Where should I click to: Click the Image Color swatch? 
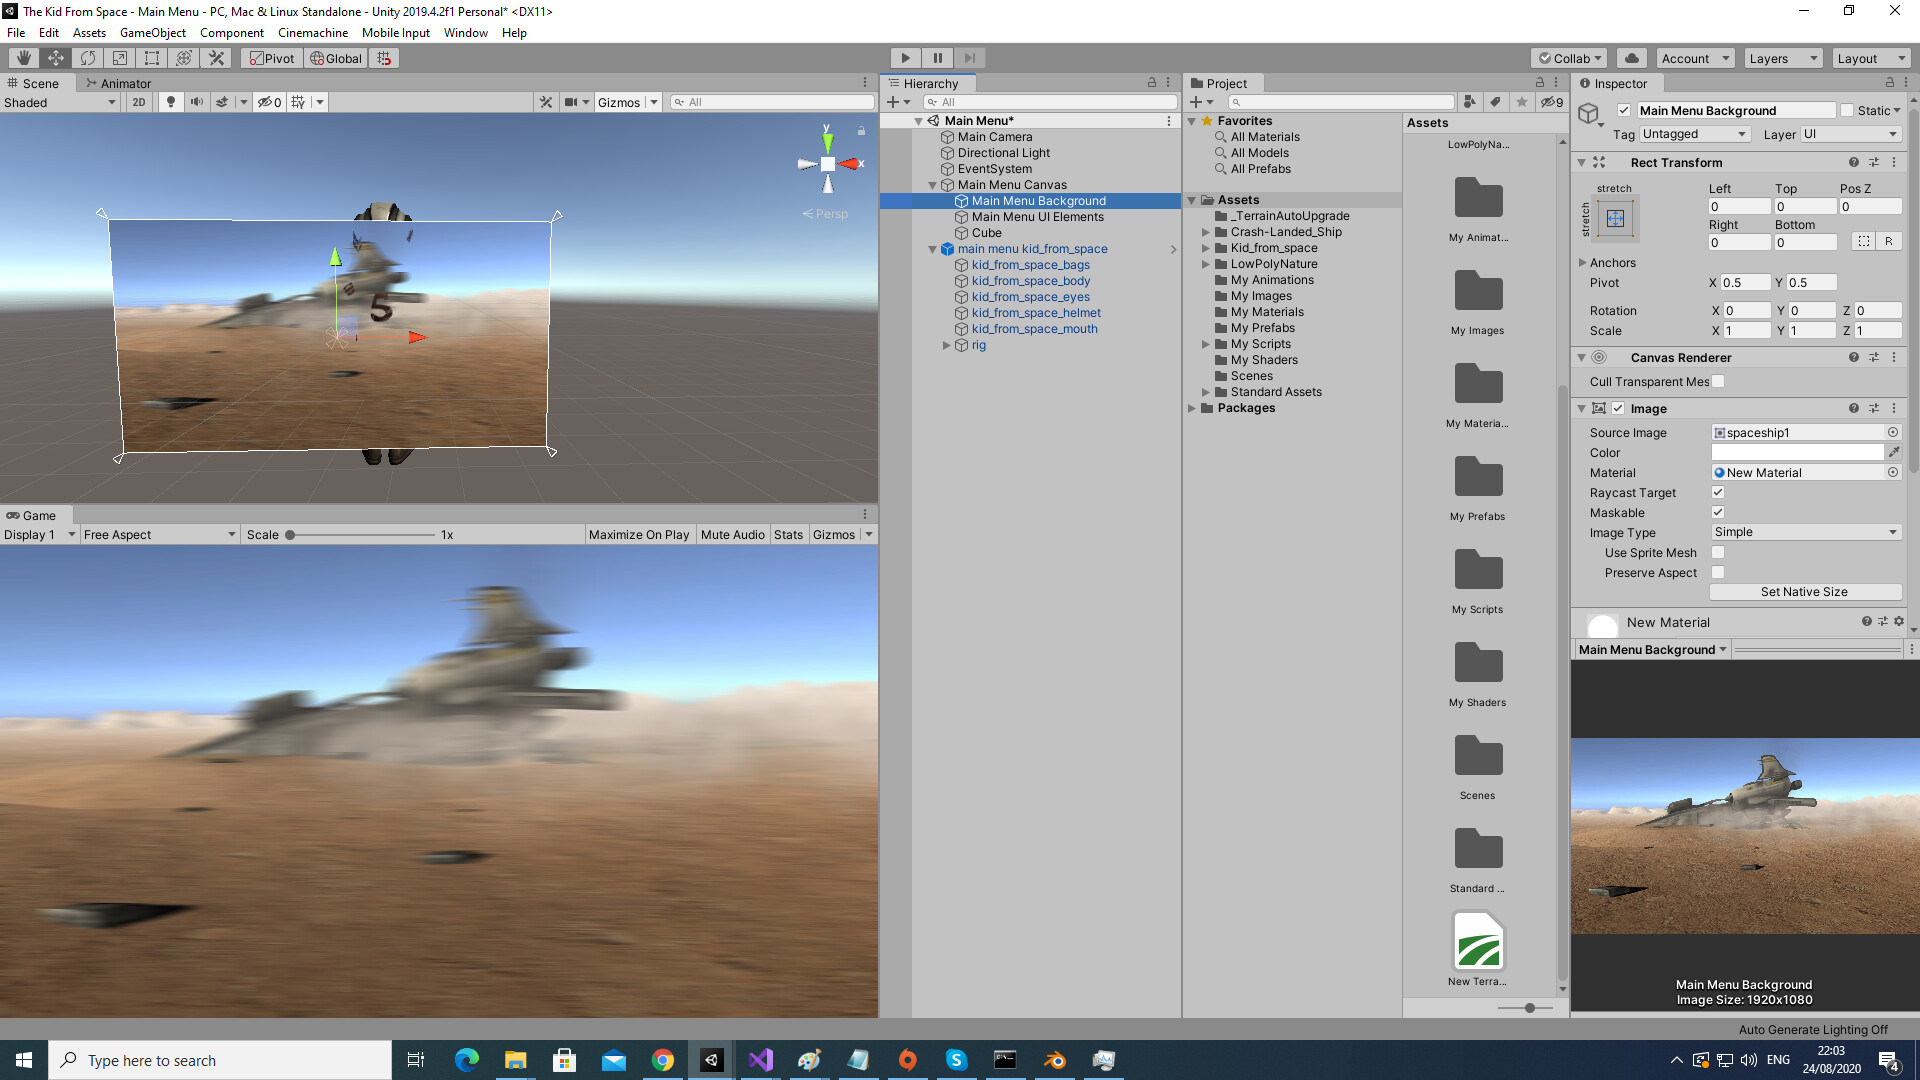1797,453
